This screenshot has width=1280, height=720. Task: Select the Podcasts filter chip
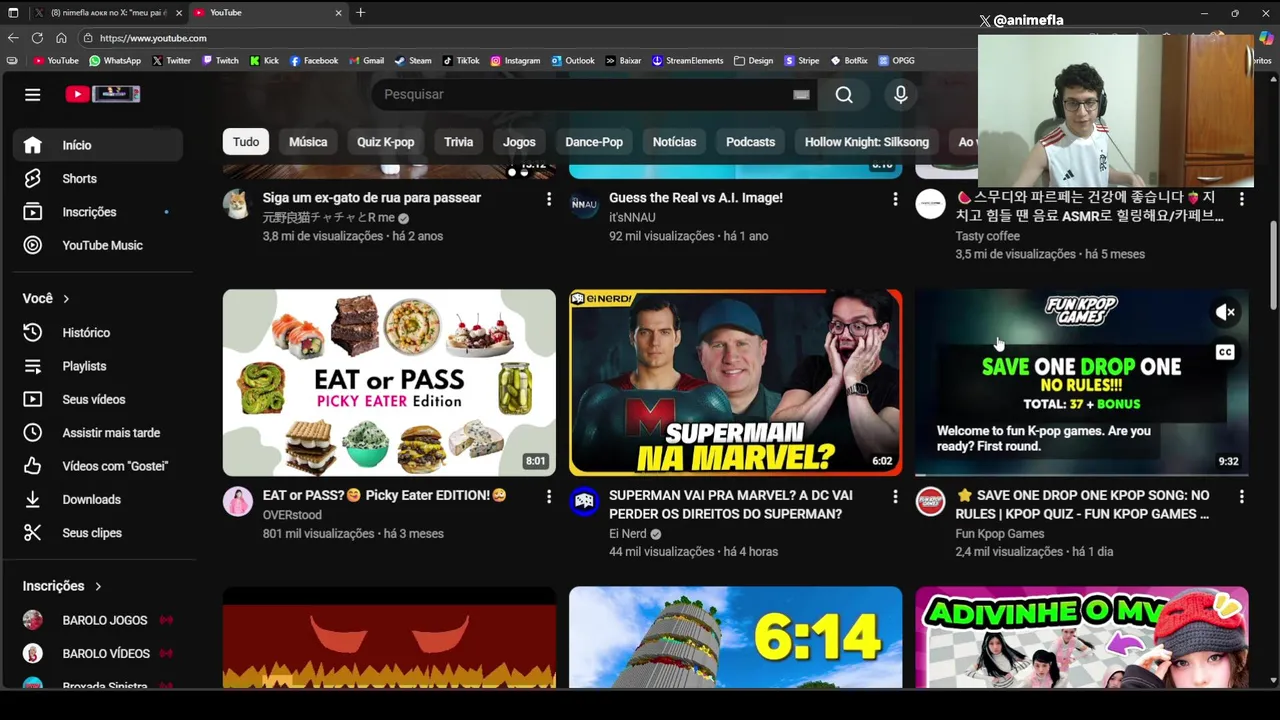[x=750, y=142]
